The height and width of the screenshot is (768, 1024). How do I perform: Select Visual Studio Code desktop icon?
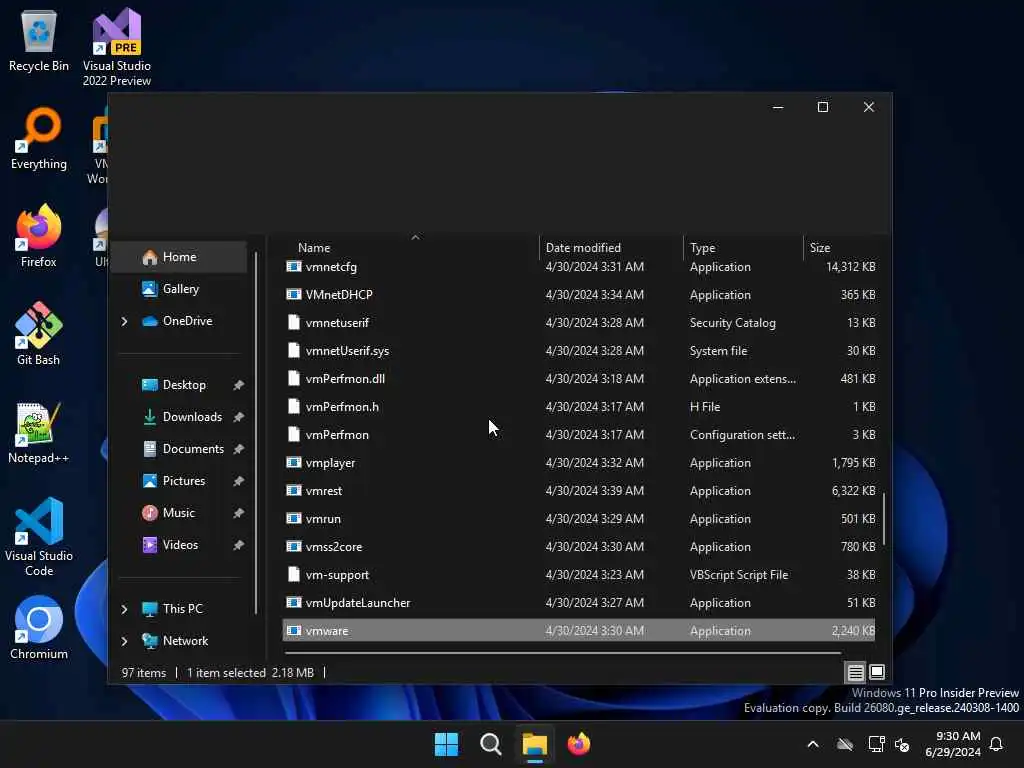click(x=39, y=537)
